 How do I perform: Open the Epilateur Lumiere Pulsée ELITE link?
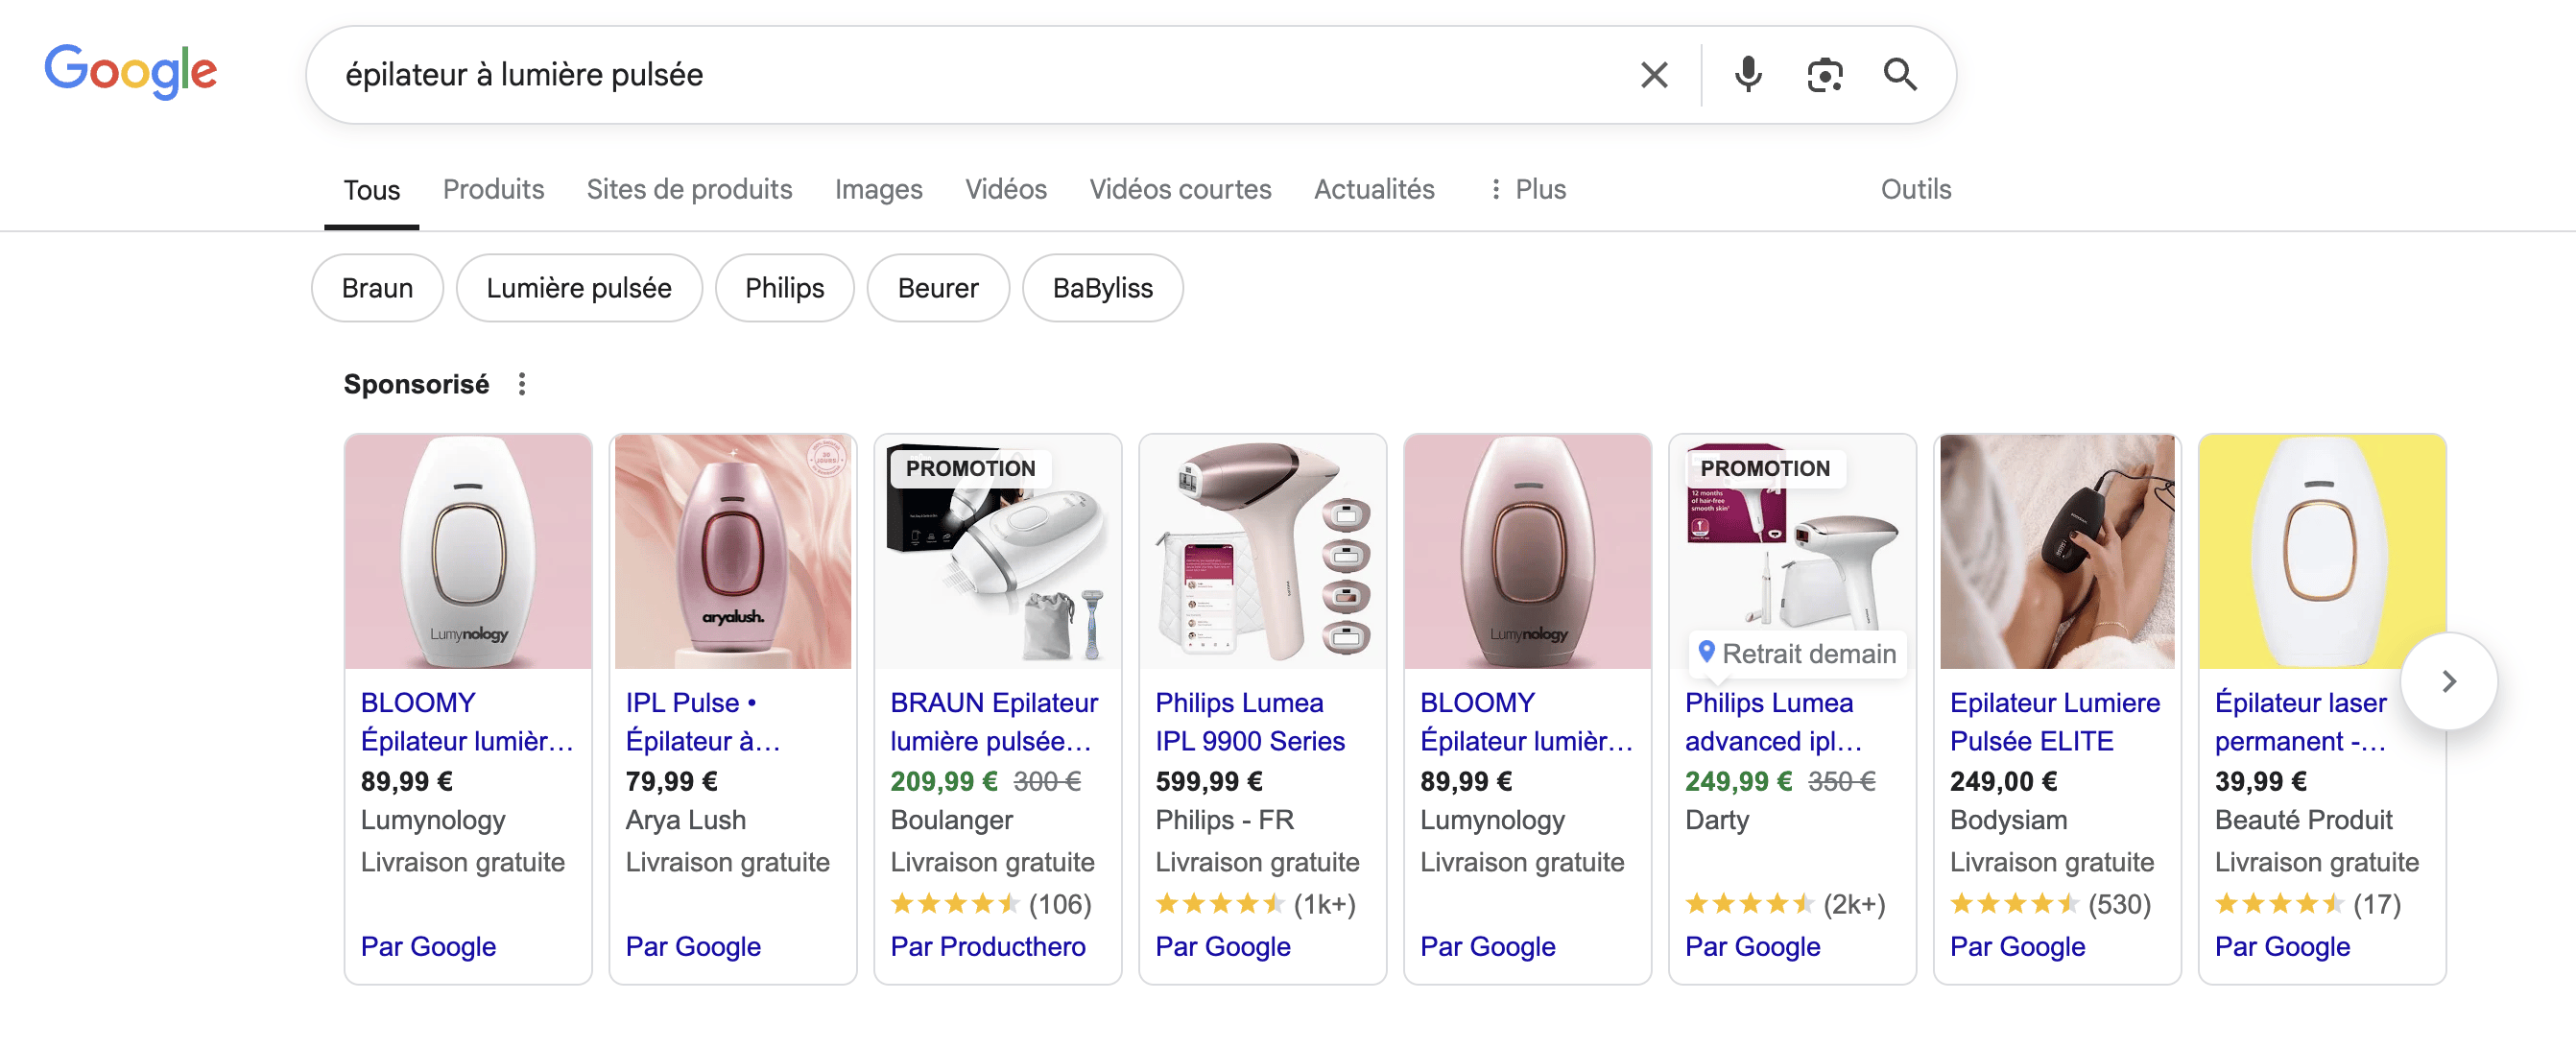[x=2055, y=722]
